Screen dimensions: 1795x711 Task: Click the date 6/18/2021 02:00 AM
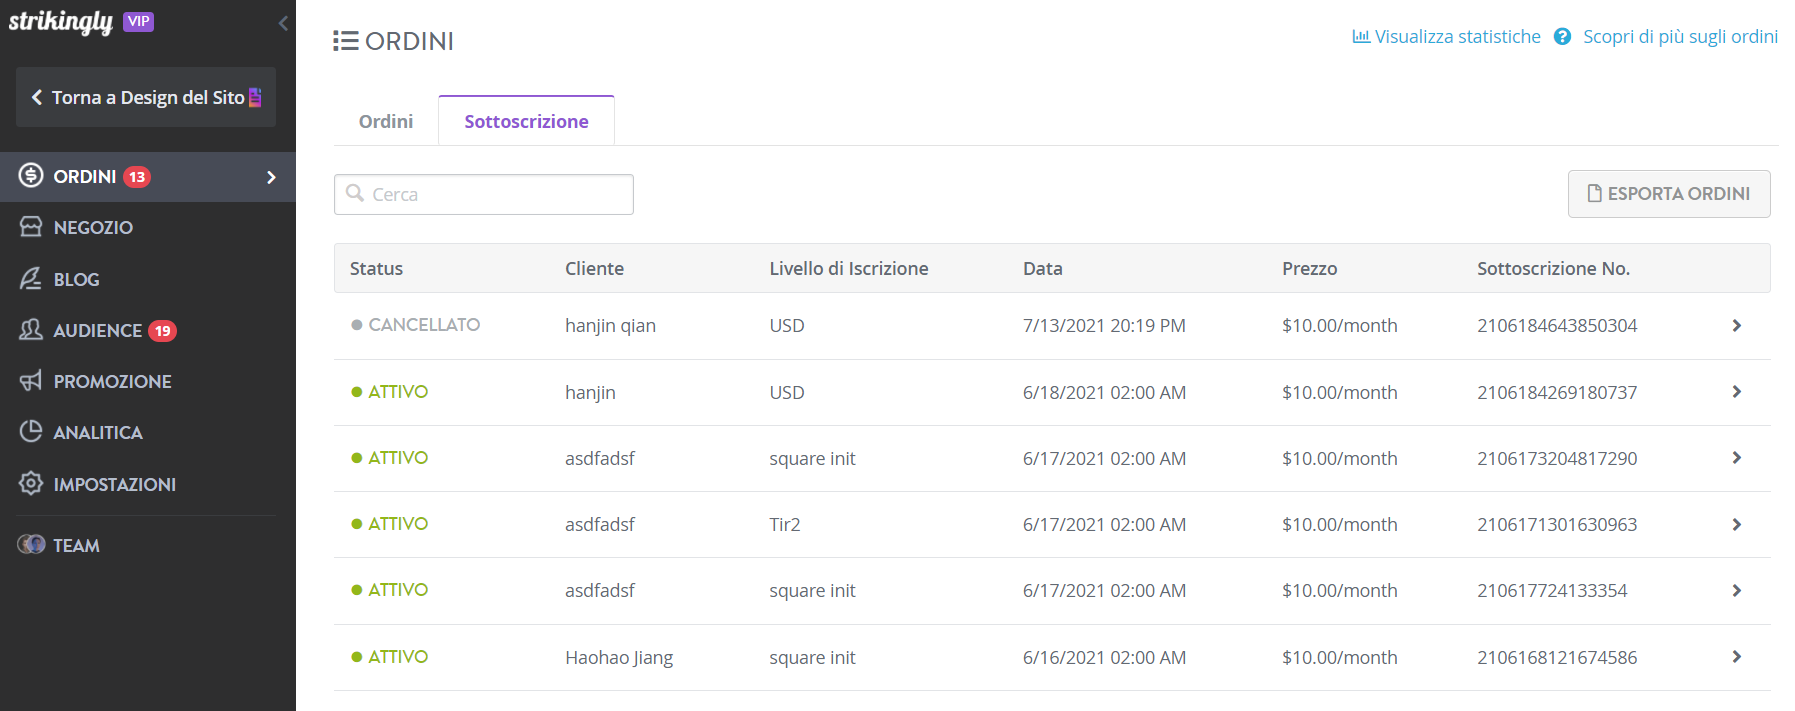point(1104,393)
